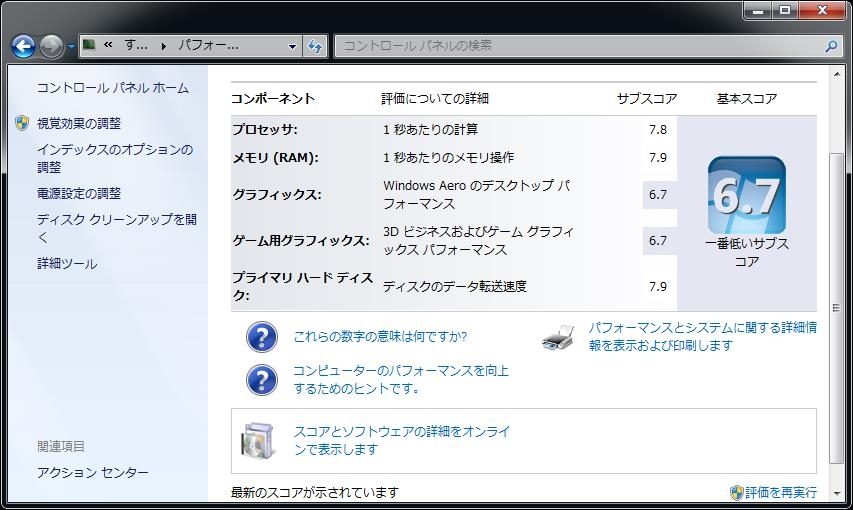Click the ディスクのデータ転送速度 detail text
The height and width of the screenshot is (510, 853).
(455, 286)
